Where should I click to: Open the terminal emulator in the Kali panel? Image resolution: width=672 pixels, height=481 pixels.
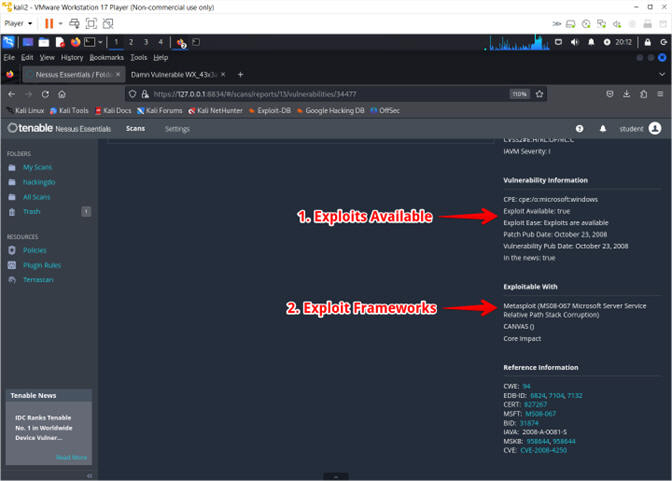point(90,42)
